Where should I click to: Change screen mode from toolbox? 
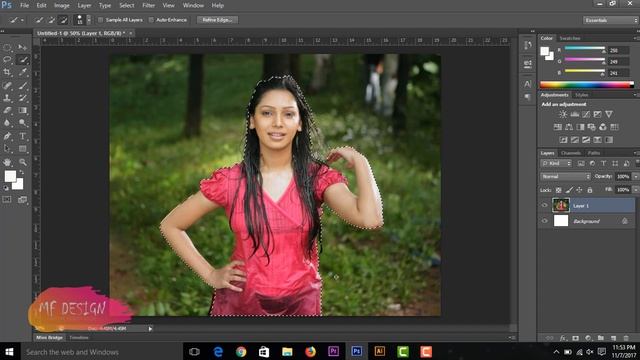coord(23,200)
